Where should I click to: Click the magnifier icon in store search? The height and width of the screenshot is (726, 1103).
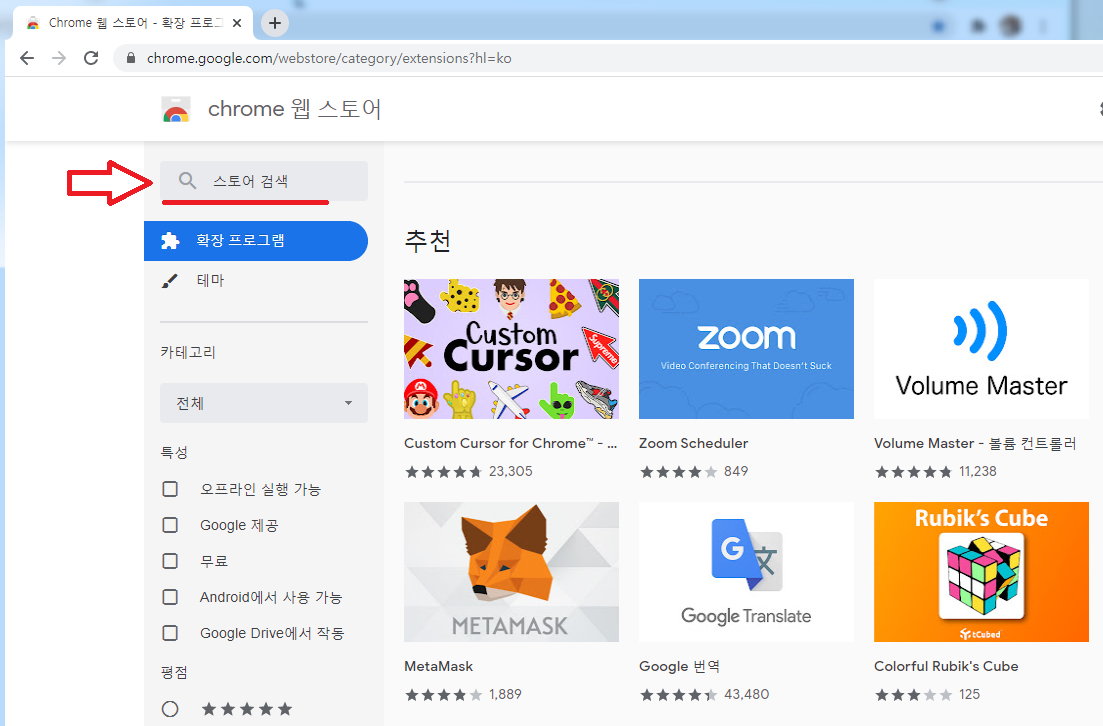187,181
